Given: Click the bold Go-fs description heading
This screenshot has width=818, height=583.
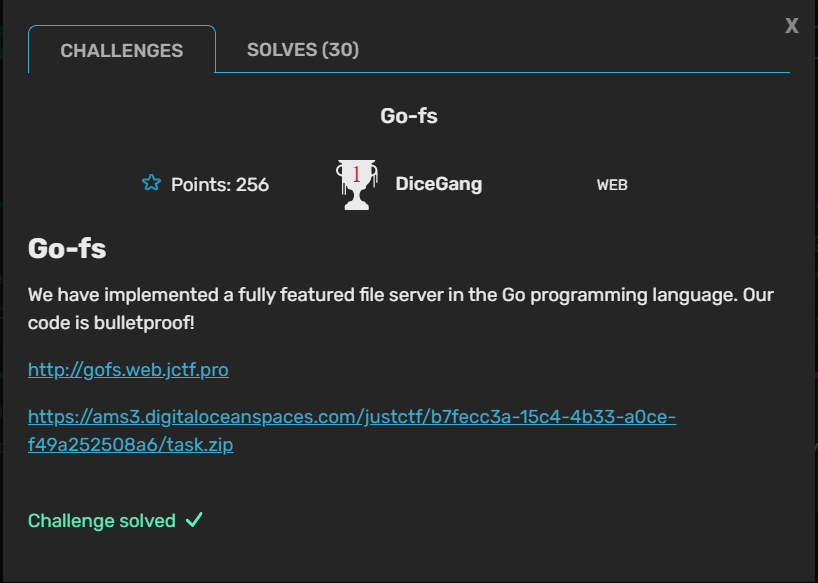Looking at the screenshot, I should point(67,248).
